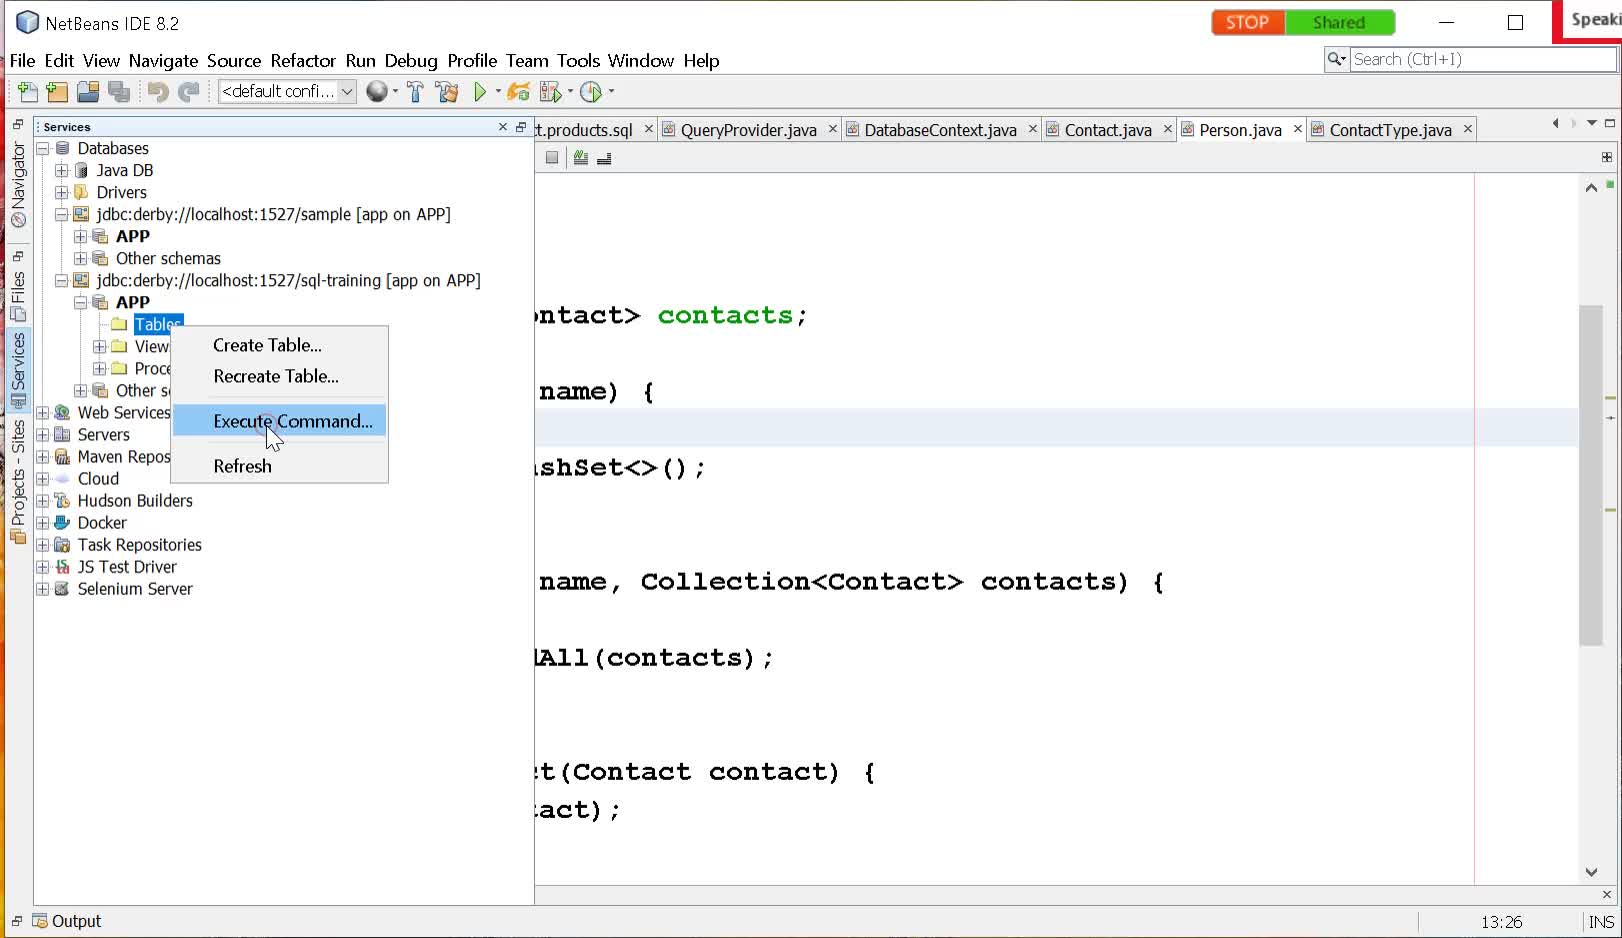Screen dimensions: 1622x938
Task: Click the Profile Project toolbar icon
Action: click(591, 92)
